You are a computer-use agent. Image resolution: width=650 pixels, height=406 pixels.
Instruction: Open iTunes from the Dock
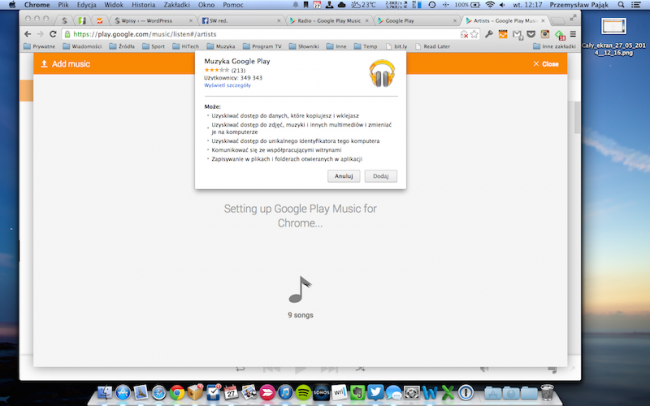click(x=285, y=392)
